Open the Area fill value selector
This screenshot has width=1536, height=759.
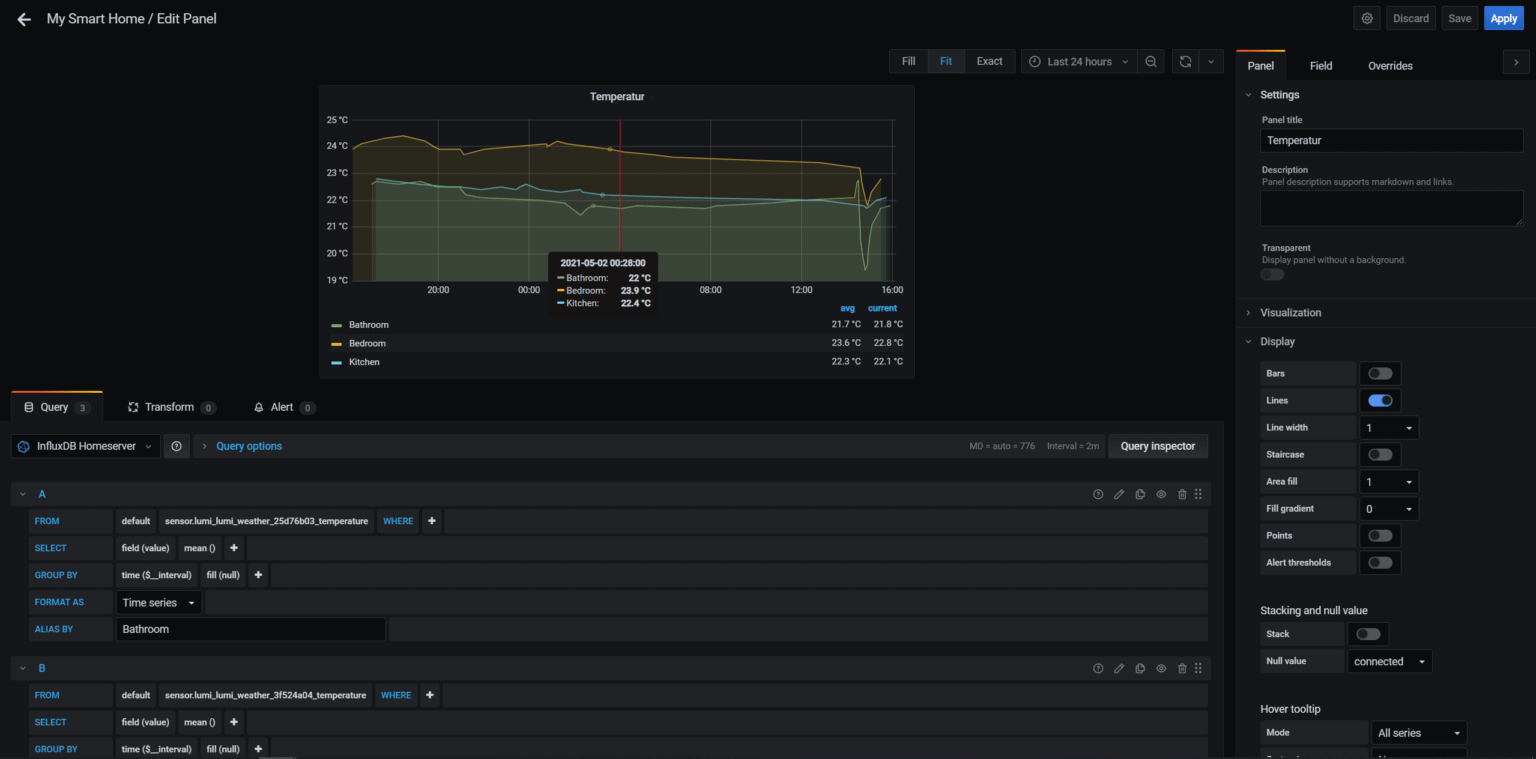1389,481
